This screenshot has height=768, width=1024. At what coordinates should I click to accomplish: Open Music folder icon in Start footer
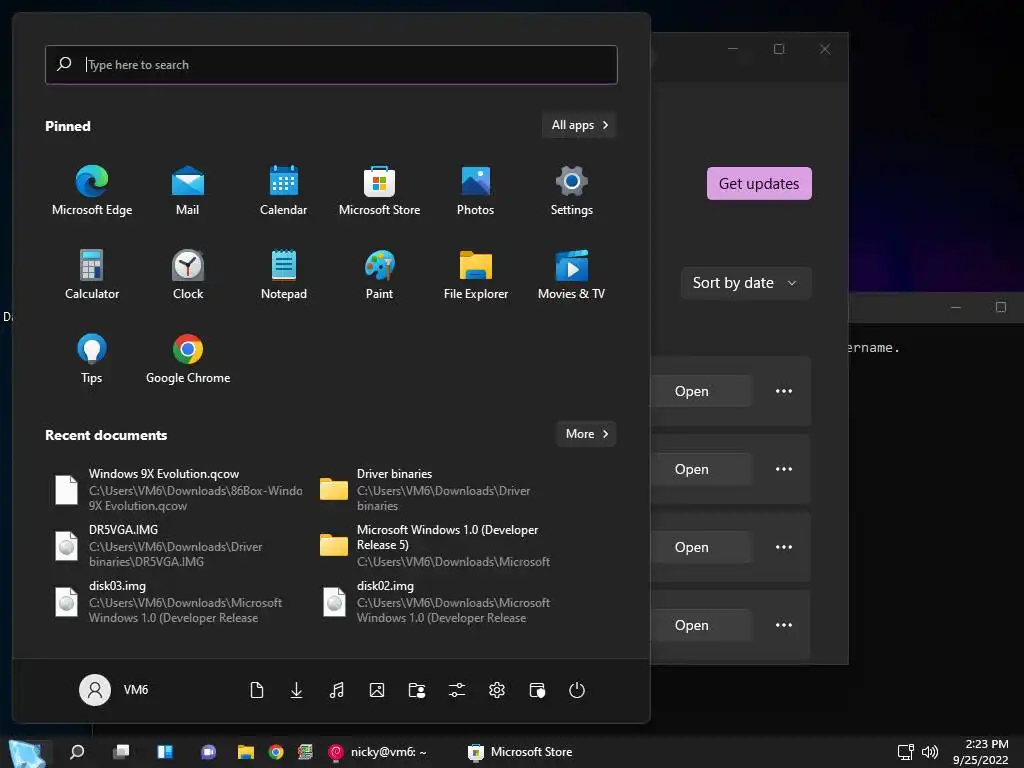point(336,690)
